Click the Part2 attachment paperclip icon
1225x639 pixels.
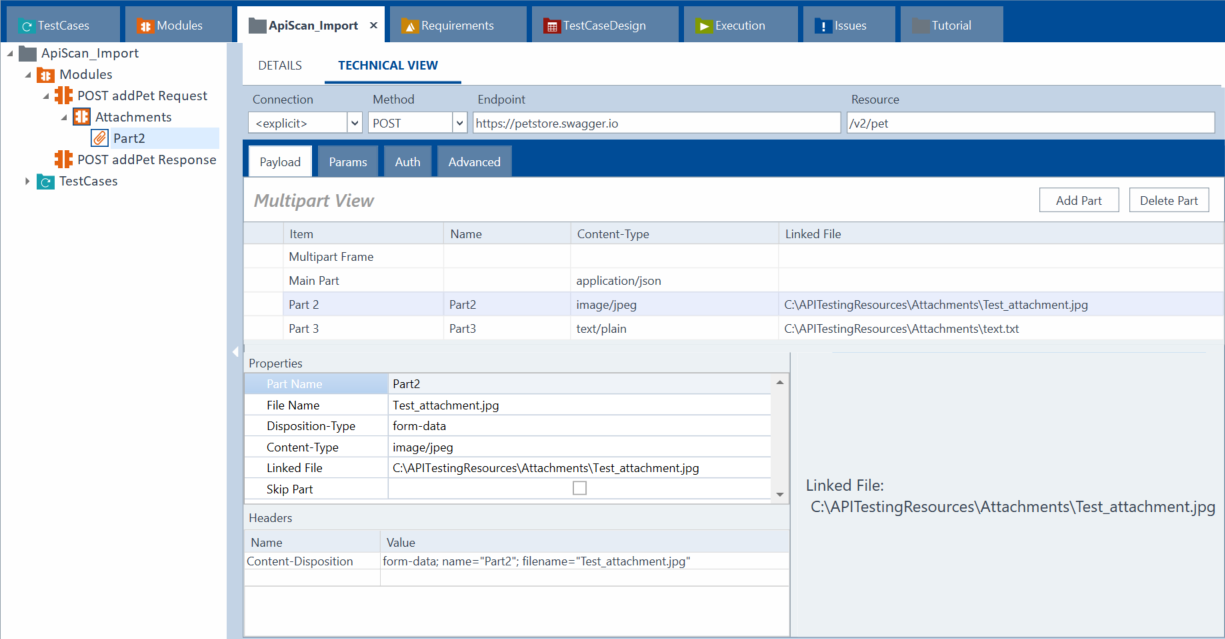point(100,138)
